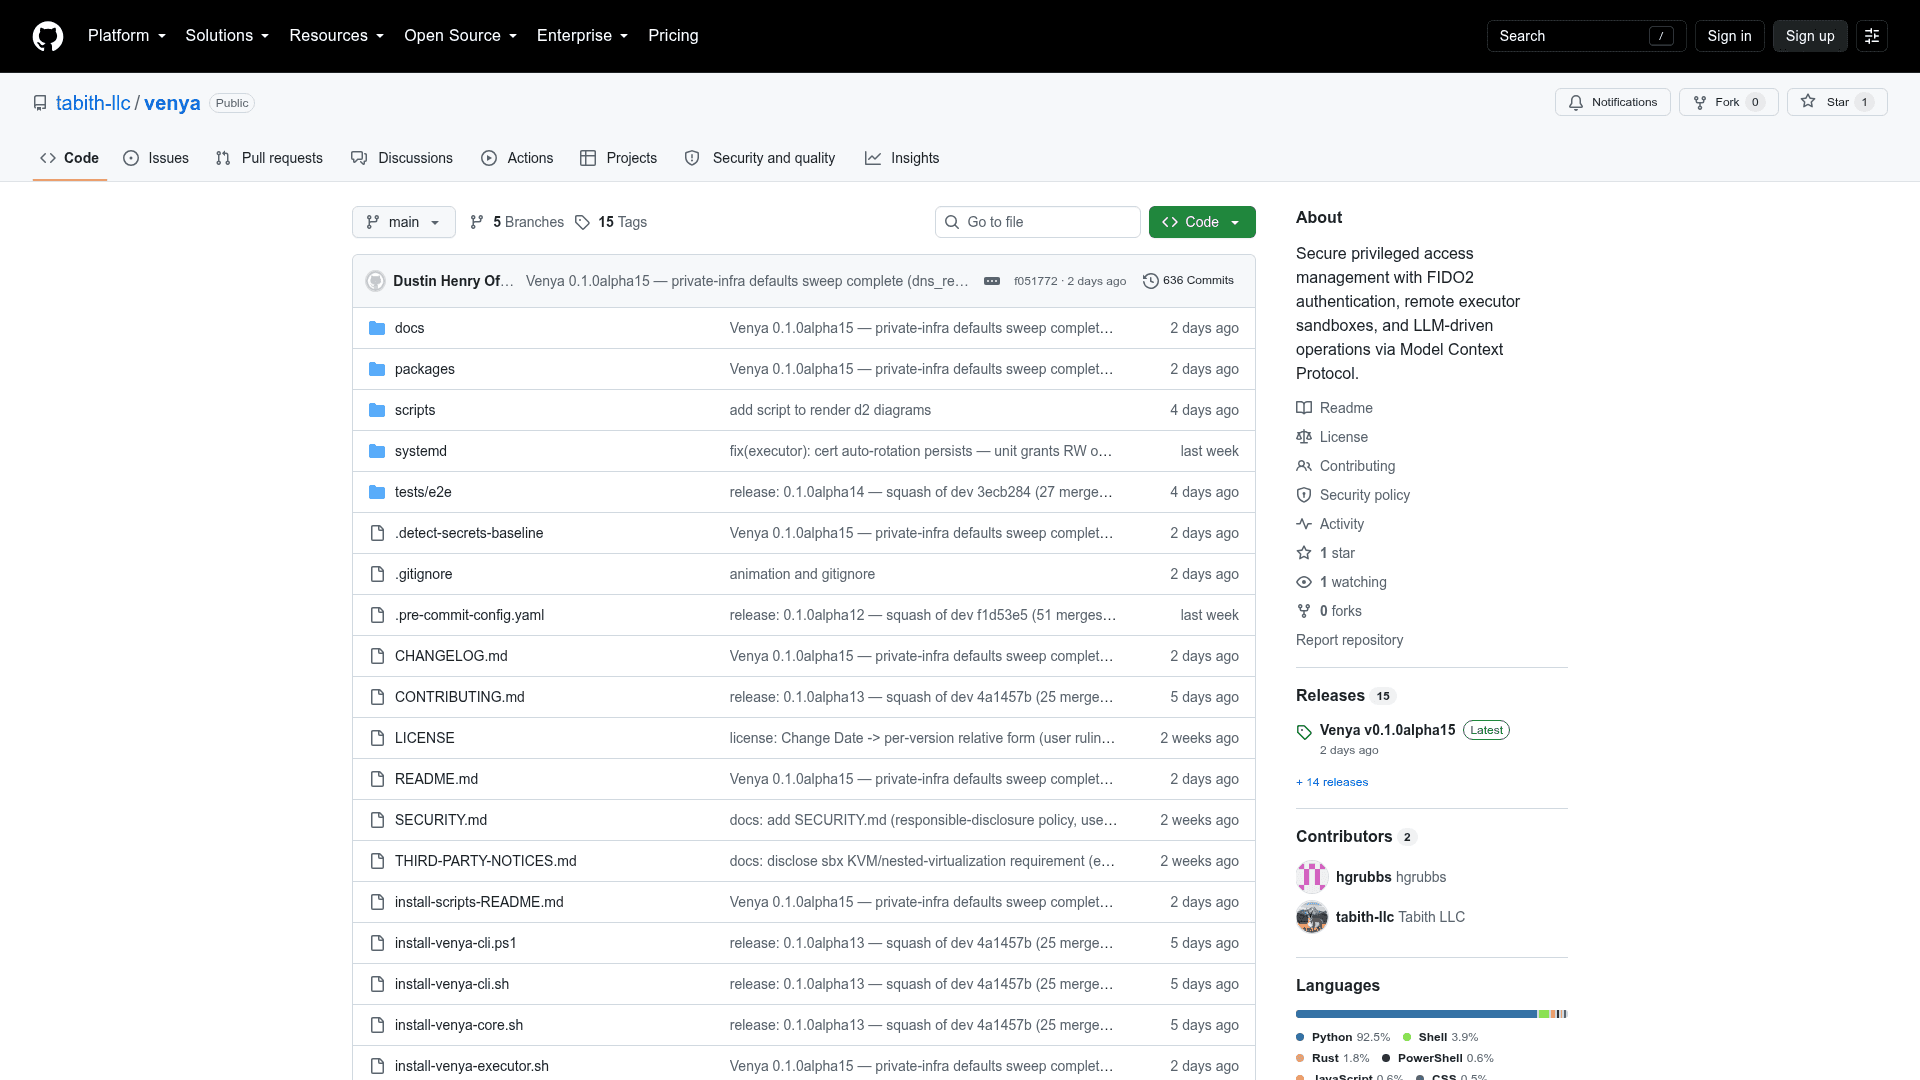This screenshot has height=1080, width=1920.
Task: Click the file icon next to LICENSE
Action: (377, 738)
